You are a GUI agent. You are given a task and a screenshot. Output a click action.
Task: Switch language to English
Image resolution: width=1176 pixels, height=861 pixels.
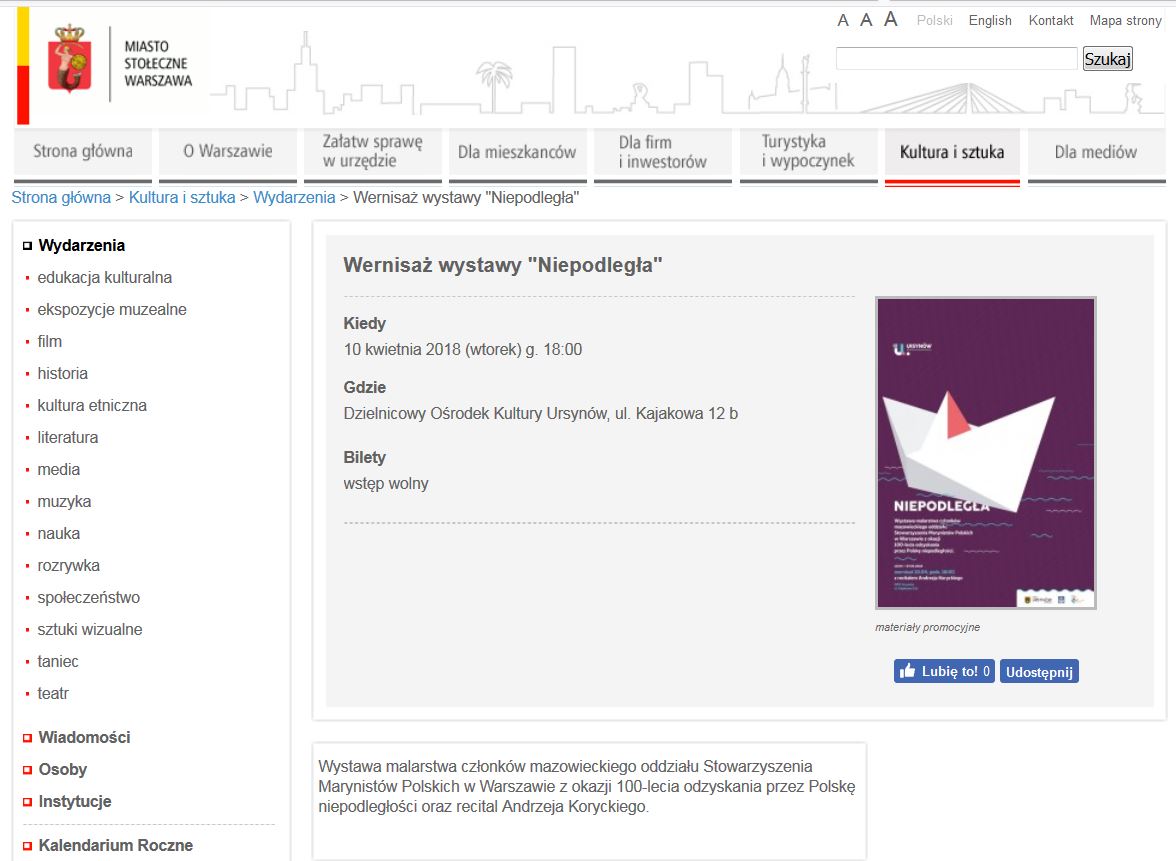[990, 20]
